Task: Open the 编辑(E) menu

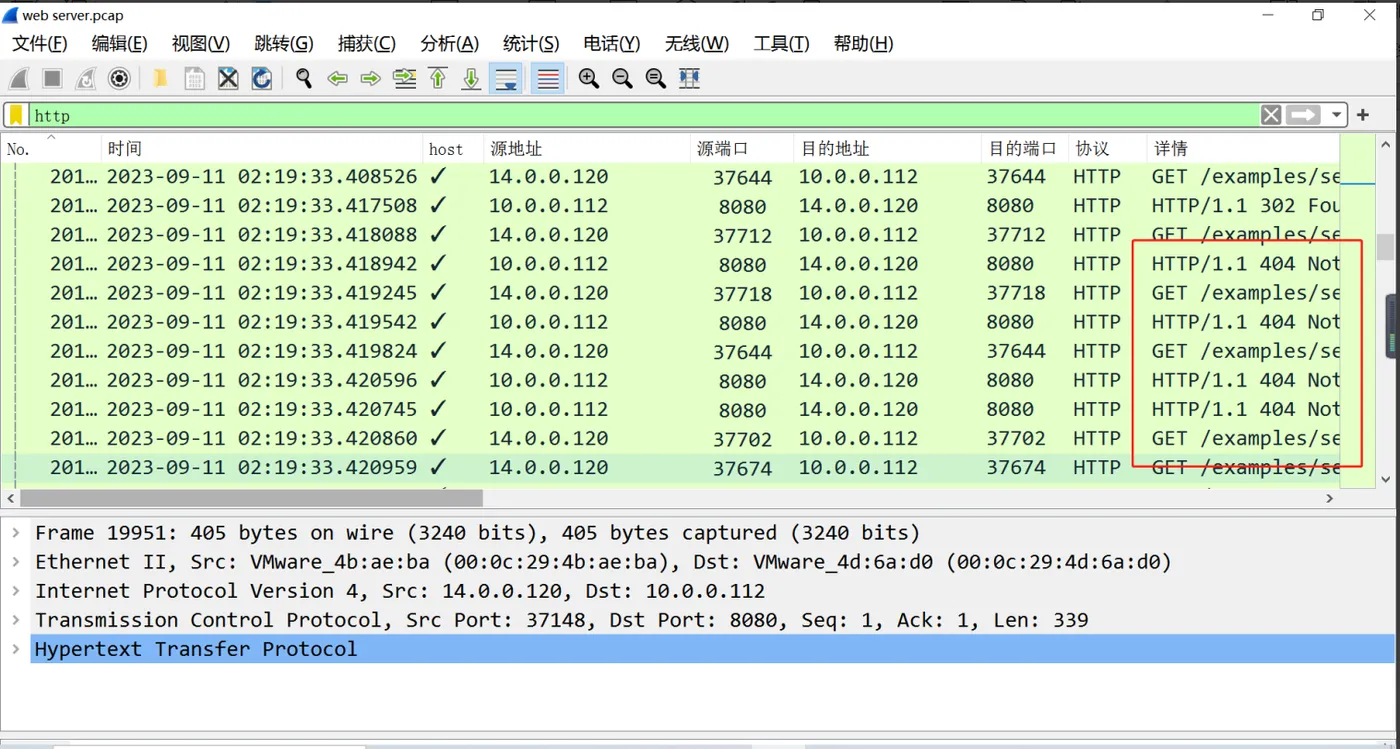Action: tap(119, 43)
